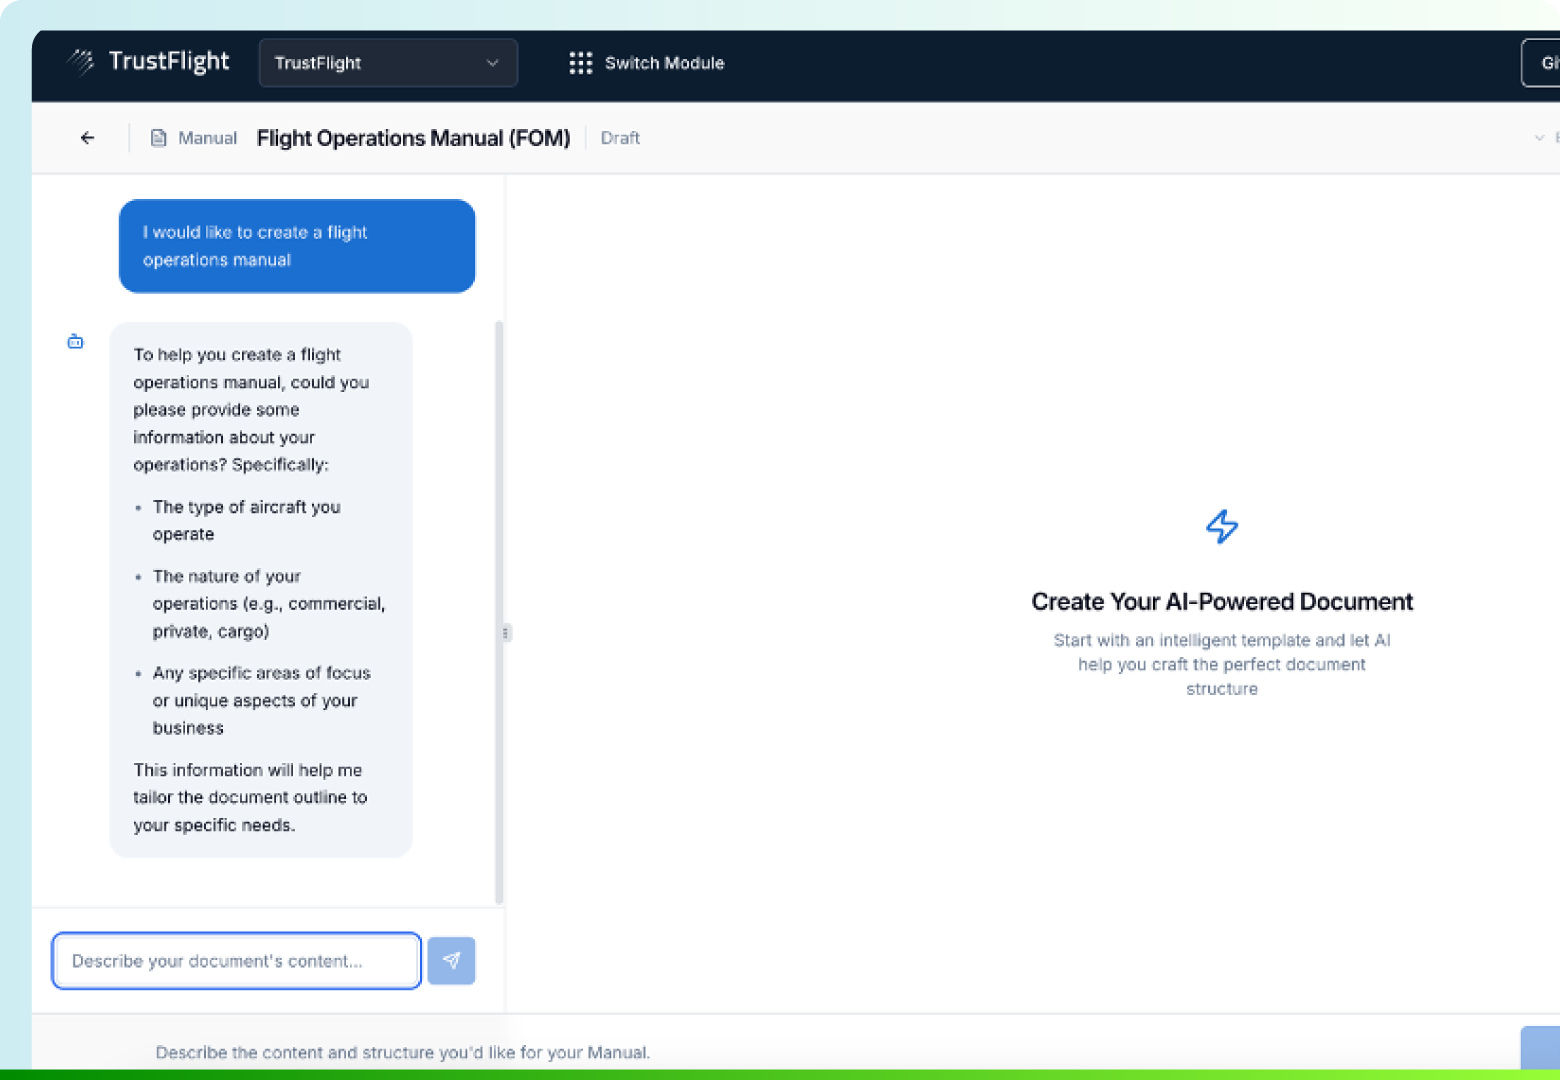Image resolution: width=1560 pixels, height=1080 pixels.
Task: Click the TrustFlight logo icon
Action: click(81, 62)
